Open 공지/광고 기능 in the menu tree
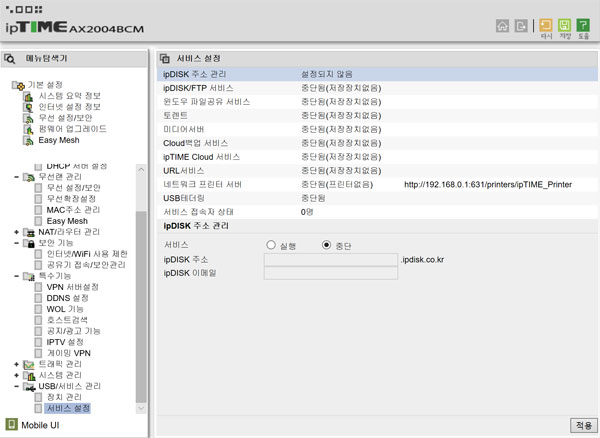Viewport: 600px width, 438px height. pos(73,331)
